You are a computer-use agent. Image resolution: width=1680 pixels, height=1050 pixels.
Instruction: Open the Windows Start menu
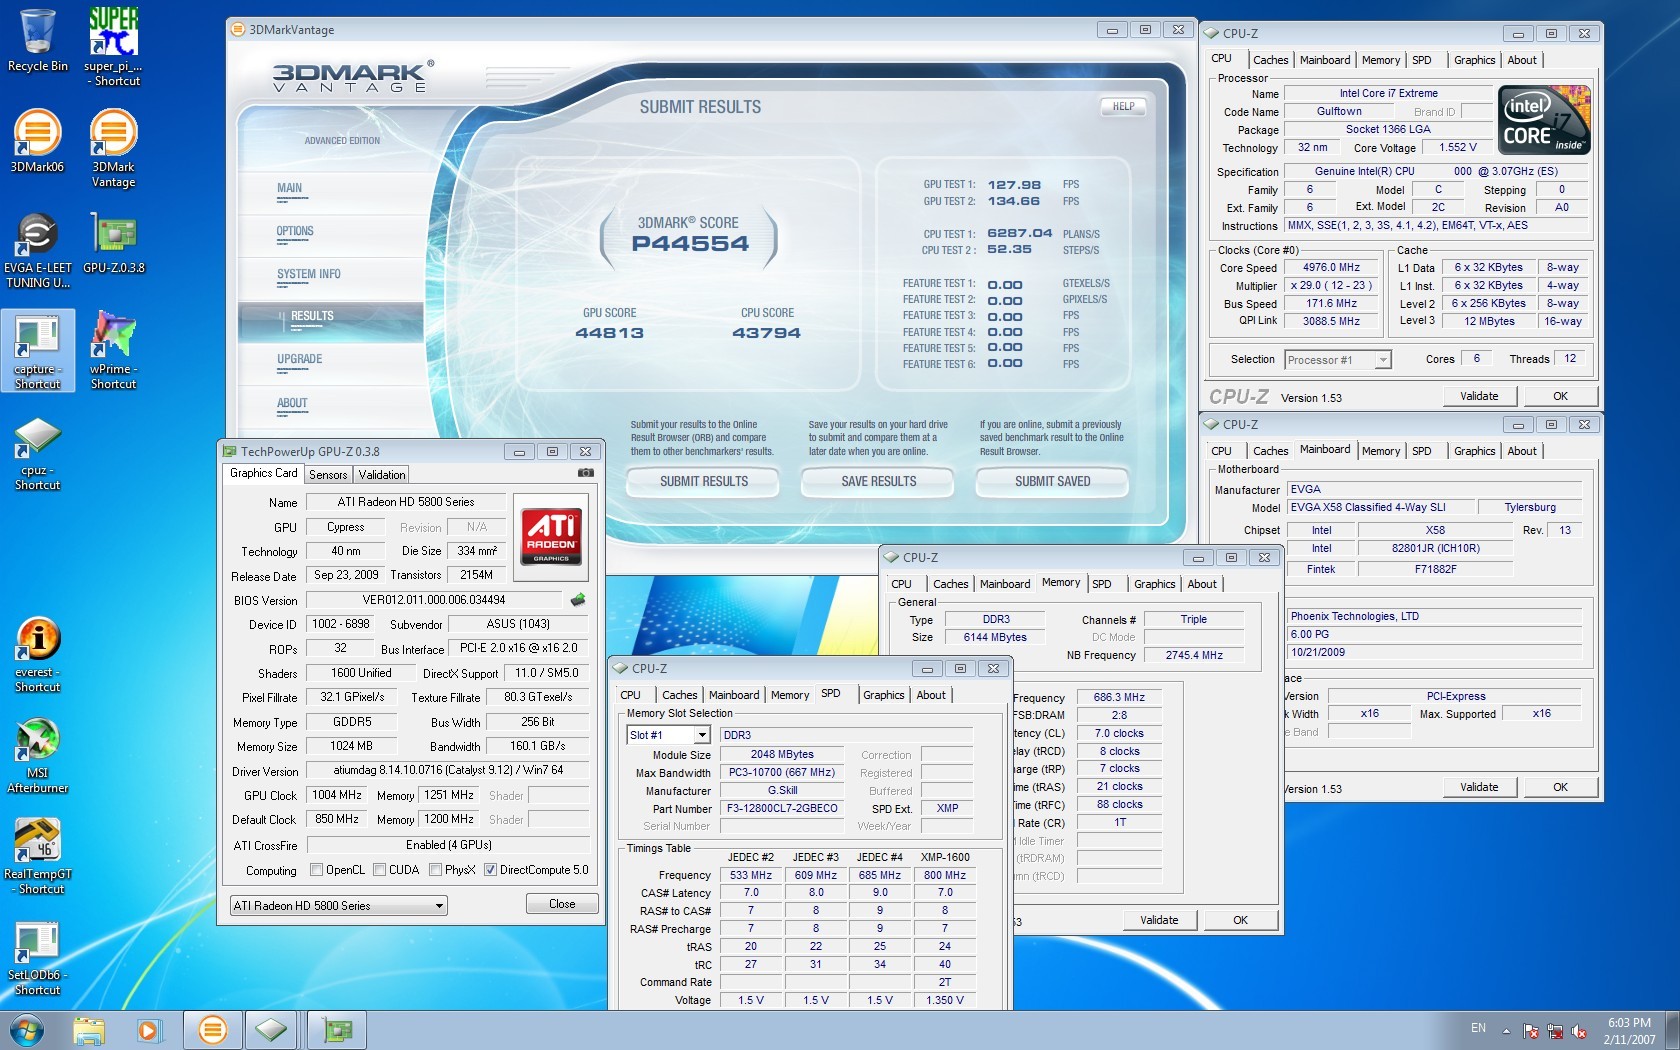click(x=26, y=1030)
